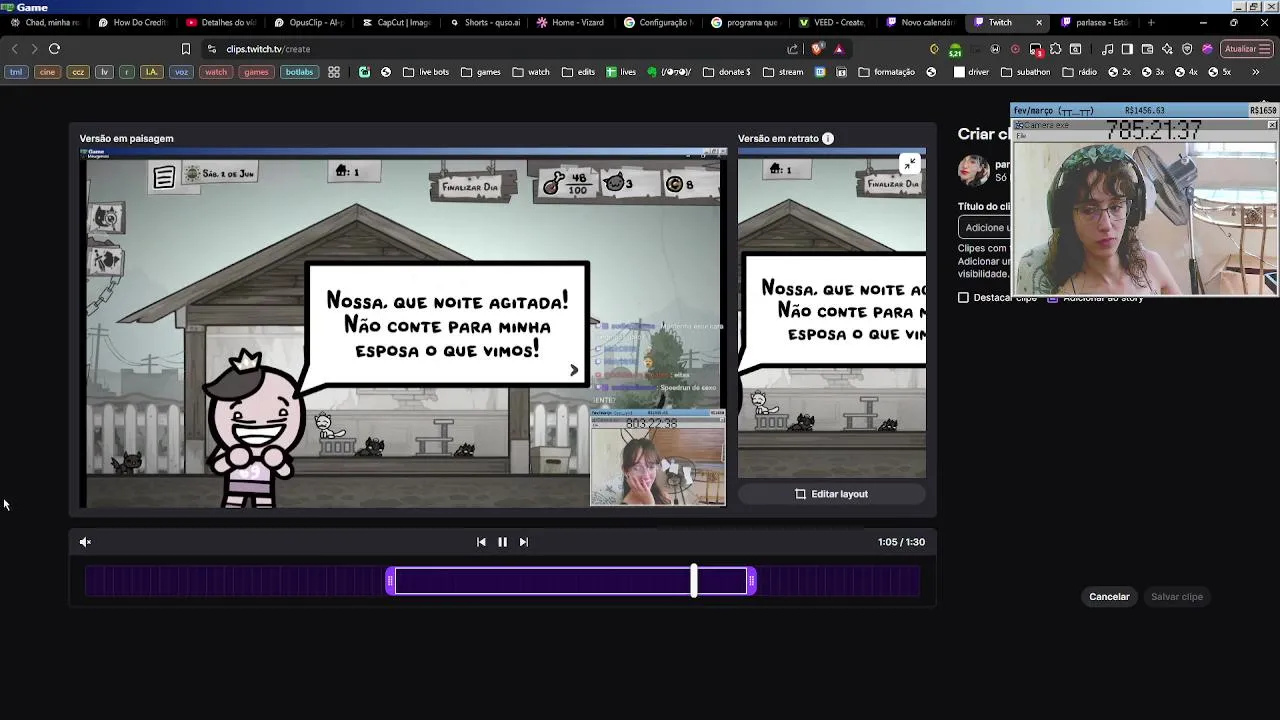Open the stream bookmark folder
The image size is (1280, 720).
pyautogui.click(x=783, y=72)
